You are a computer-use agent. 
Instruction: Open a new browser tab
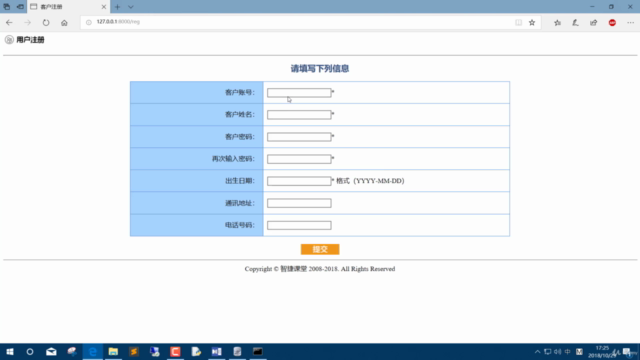(118, 7)
